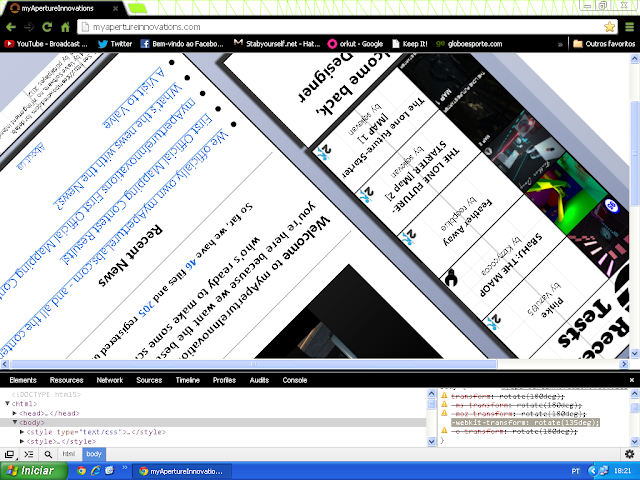Switch to the Elements devtools tab
Screen dimensions: 640x480
(x=23, y=380)
